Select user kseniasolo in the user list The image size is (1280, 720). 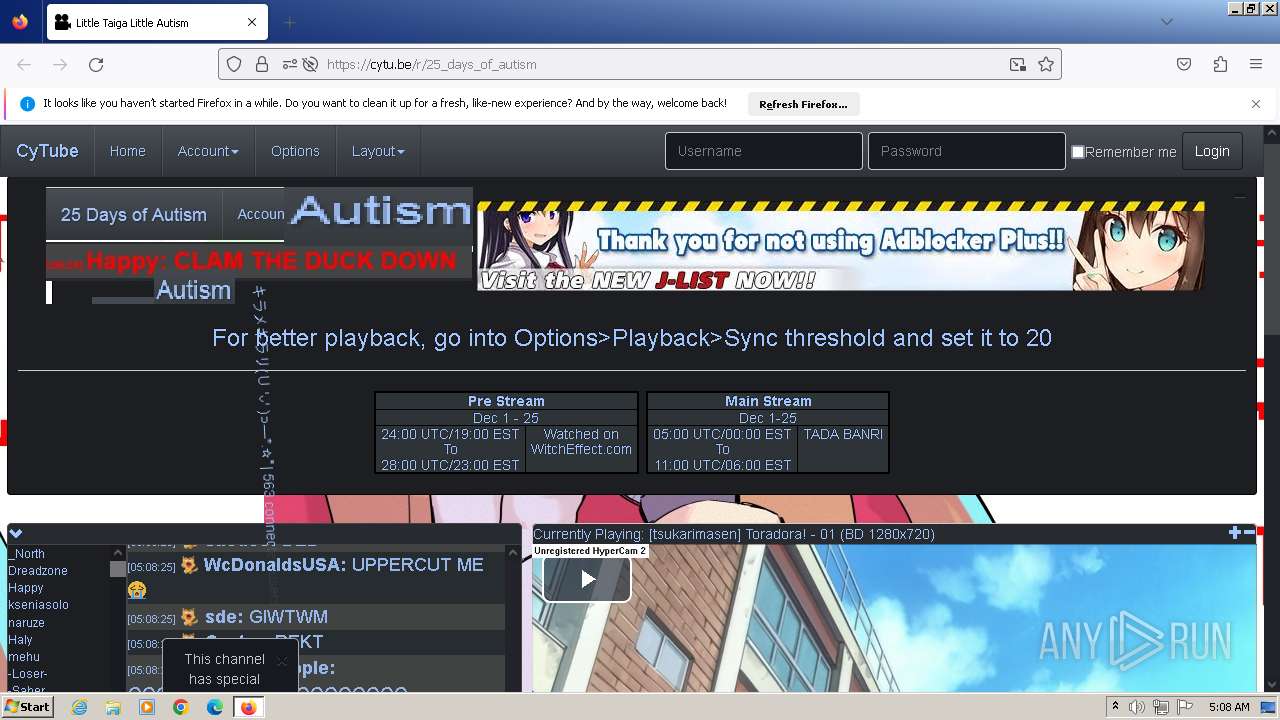(x=38, y=605)
